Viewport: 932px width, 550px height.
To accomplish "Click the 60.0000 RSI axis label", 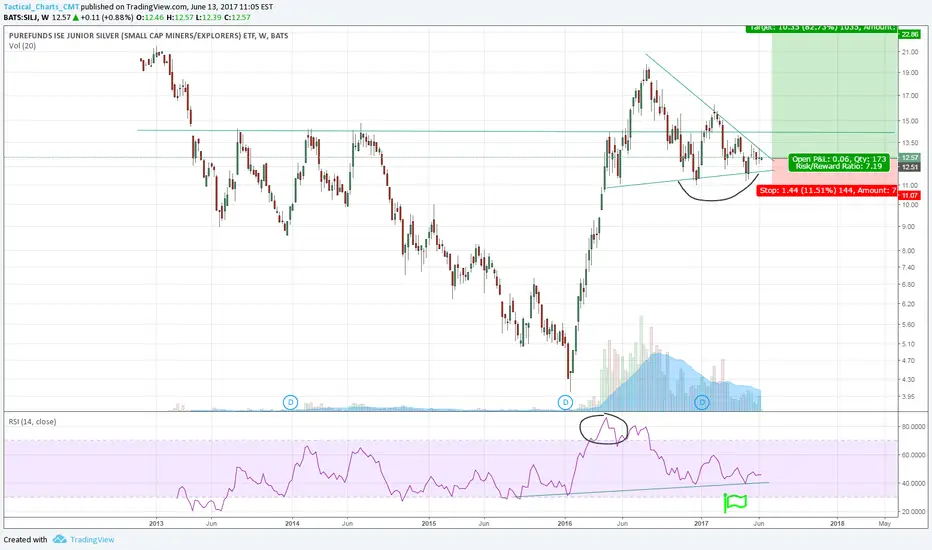I will 912,455.
